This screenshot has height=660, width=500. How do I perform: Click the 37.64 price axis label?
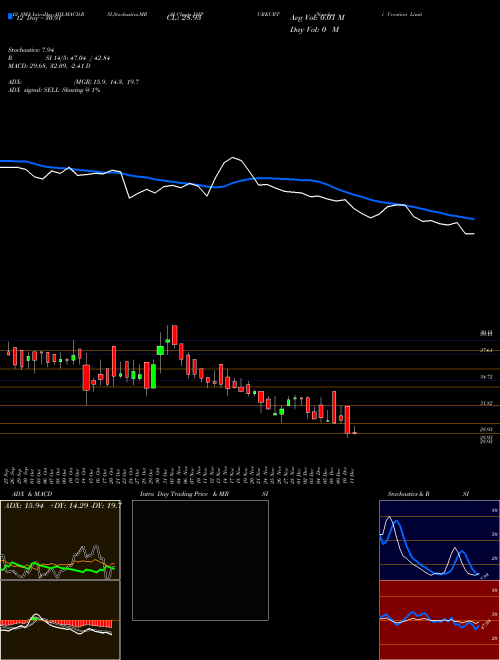coord(486,350)
